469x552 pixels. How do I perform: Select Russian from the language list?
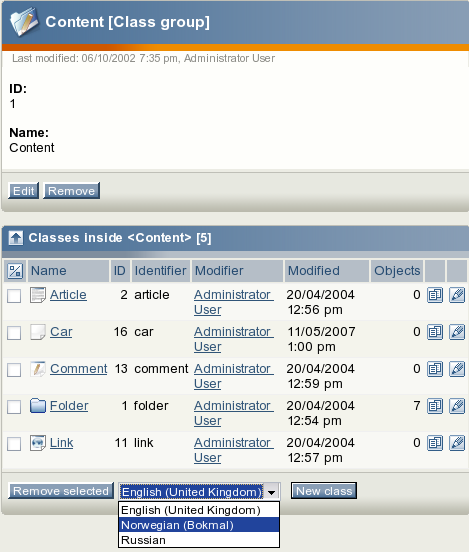tap(199, 540)
